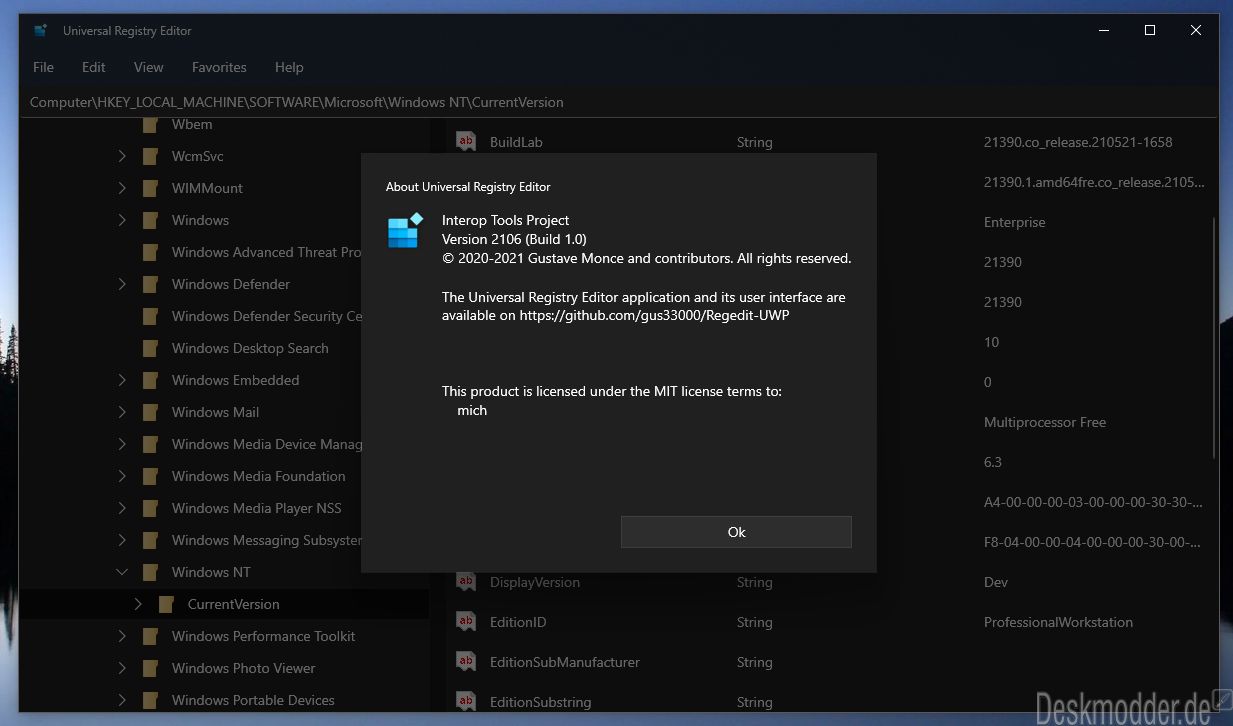This screenshot has height=726, width=1233.
Task: Click the Windows Messaging Subsystem folder icon
Action: [x=150, y=541]
